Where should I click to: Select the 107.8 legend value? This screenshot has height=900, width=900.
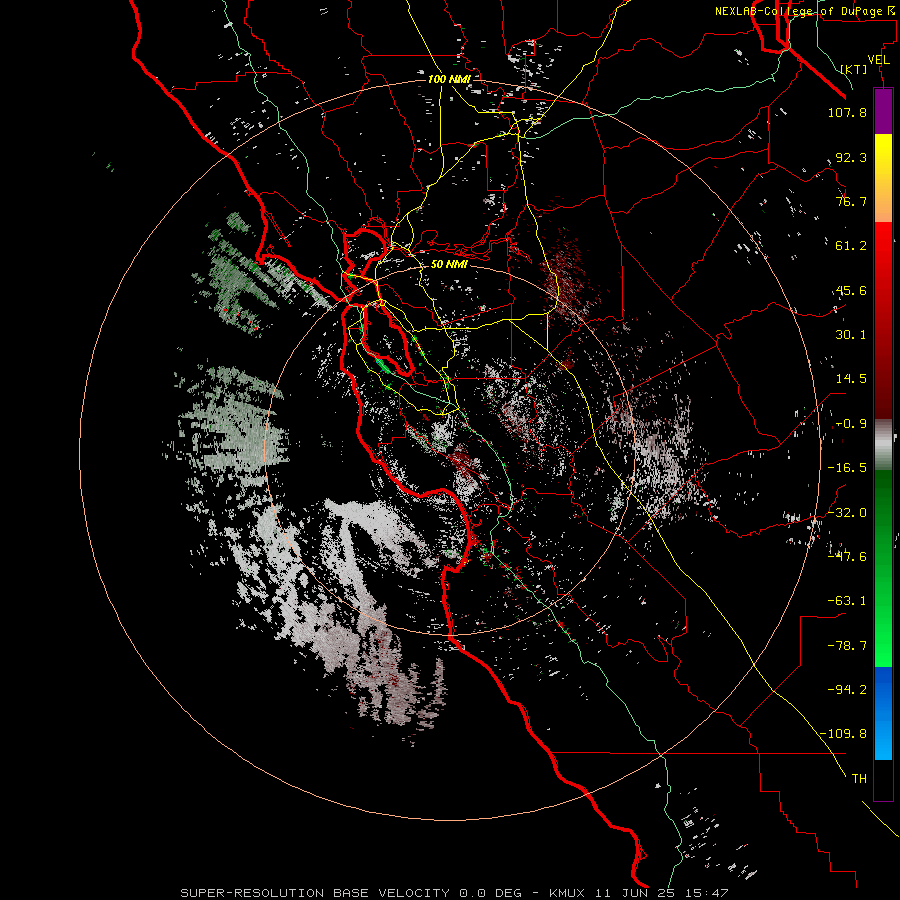pos(847,112)
